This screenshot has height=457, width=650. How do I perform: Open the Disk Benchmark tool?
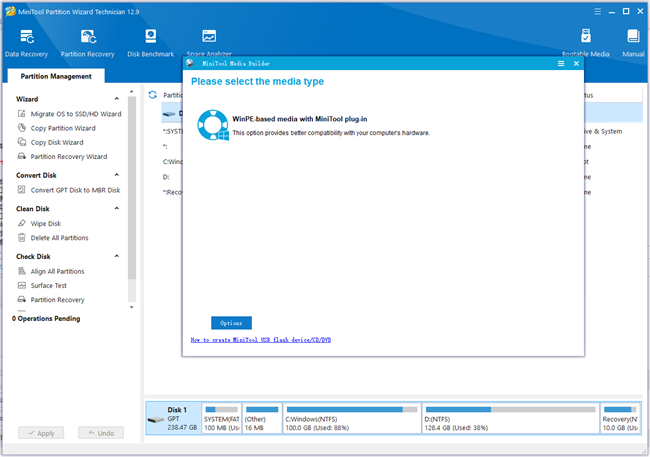point(150,42)
